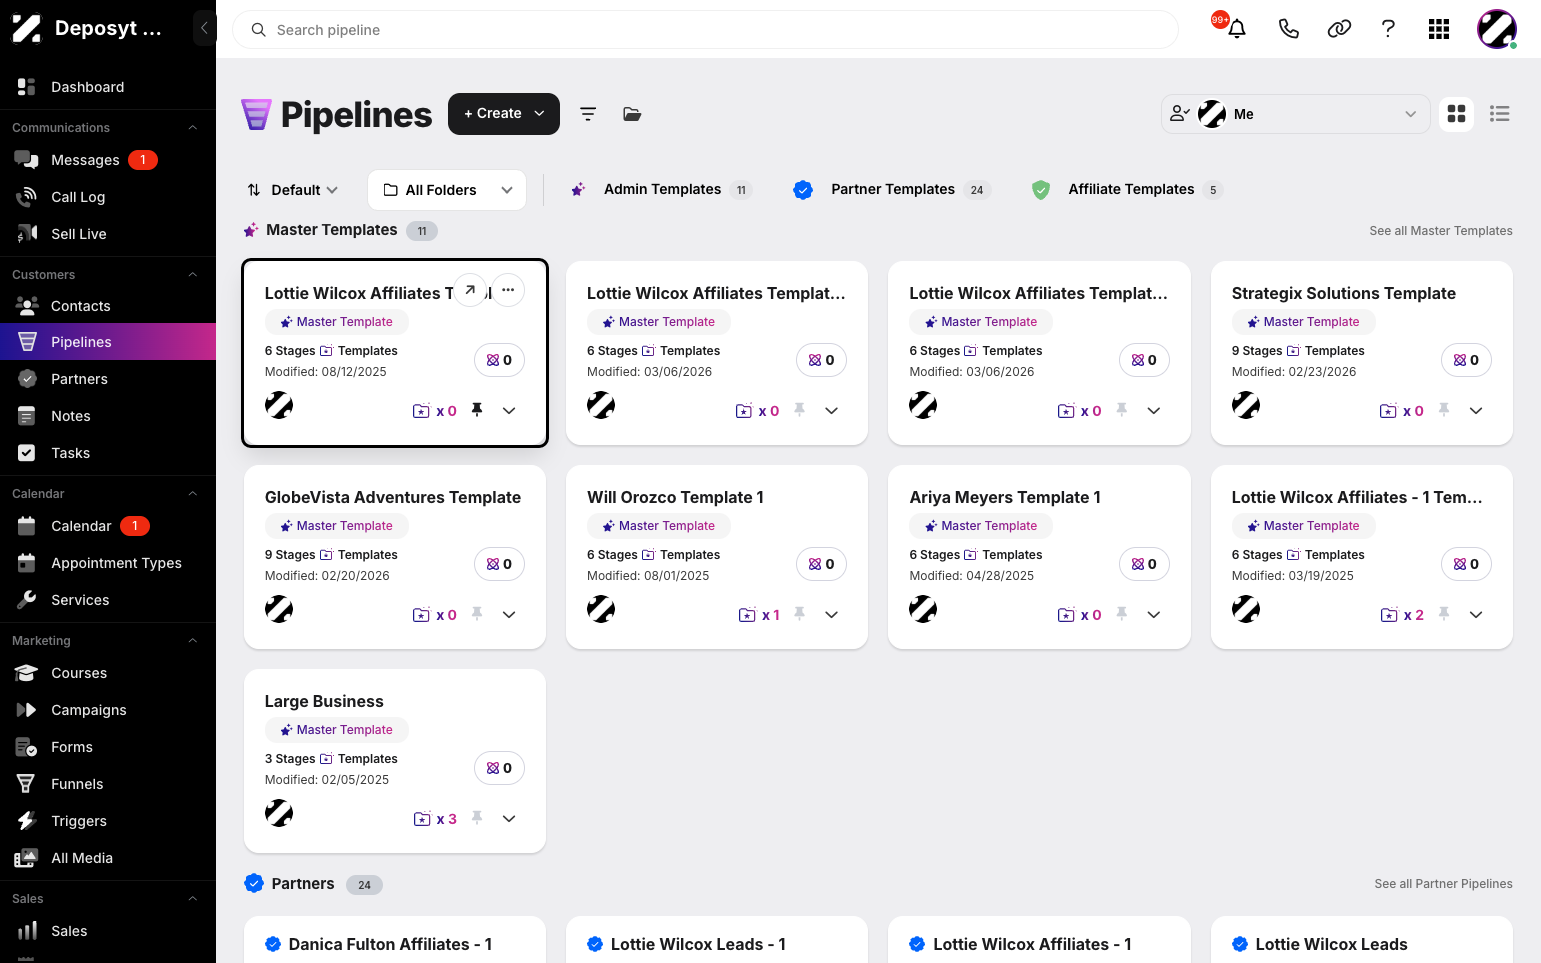This screenshot has height=963, width=1541.
Task: Open the first Lottie Wilcox card in new view arrow
Action: click(x=470, y=290)
